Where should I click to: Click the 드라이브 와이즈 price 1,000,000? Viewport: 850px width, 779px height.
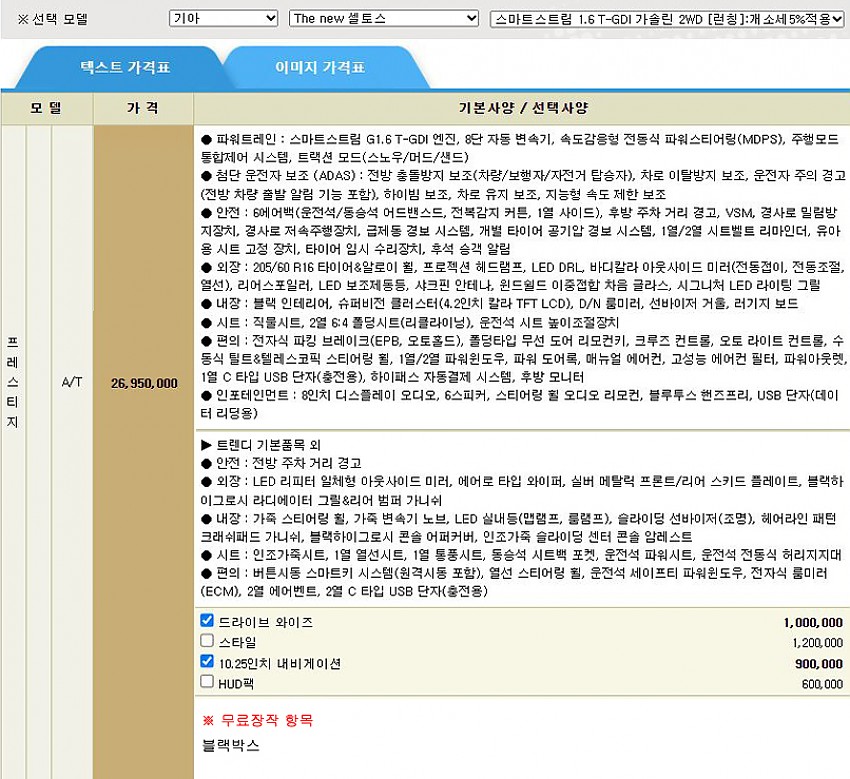(813, 622)
